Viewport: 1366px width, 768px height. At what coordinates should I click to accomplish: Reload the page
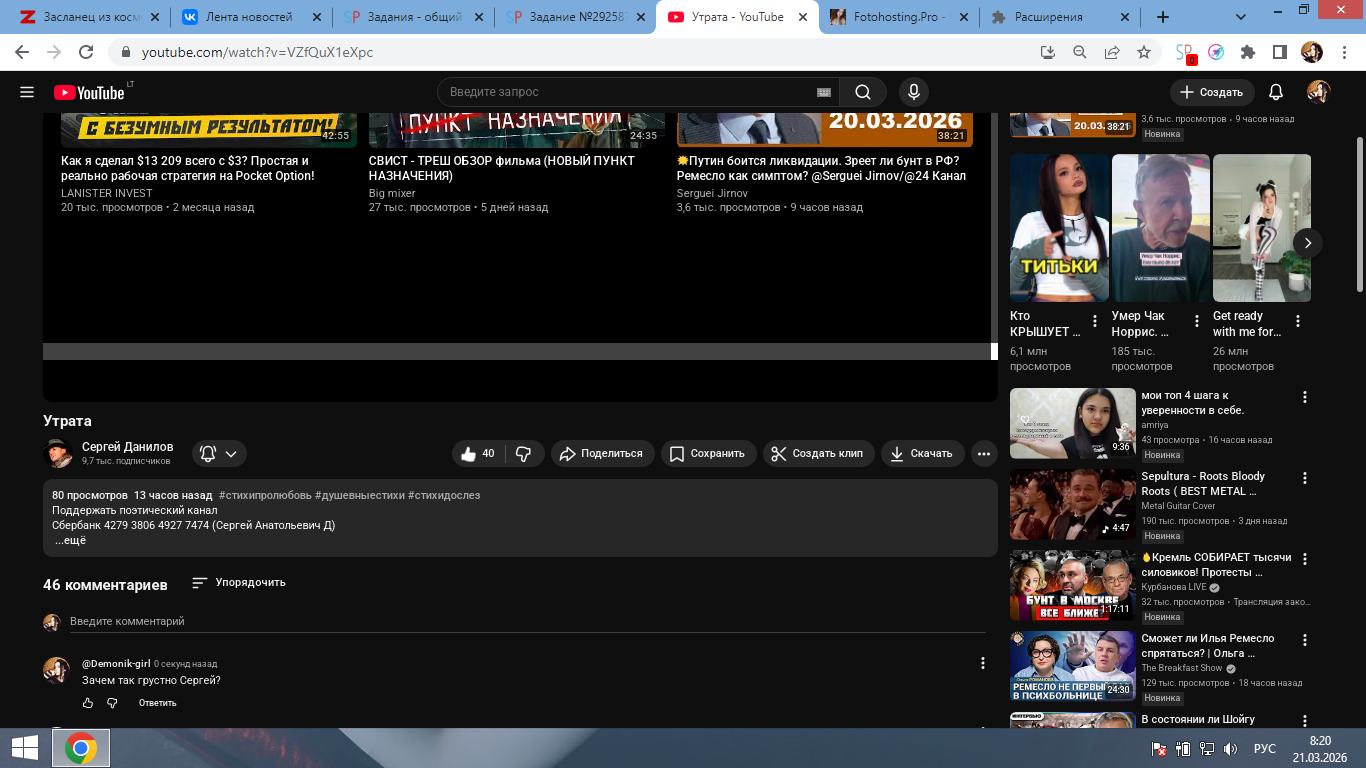click(86, 52)
